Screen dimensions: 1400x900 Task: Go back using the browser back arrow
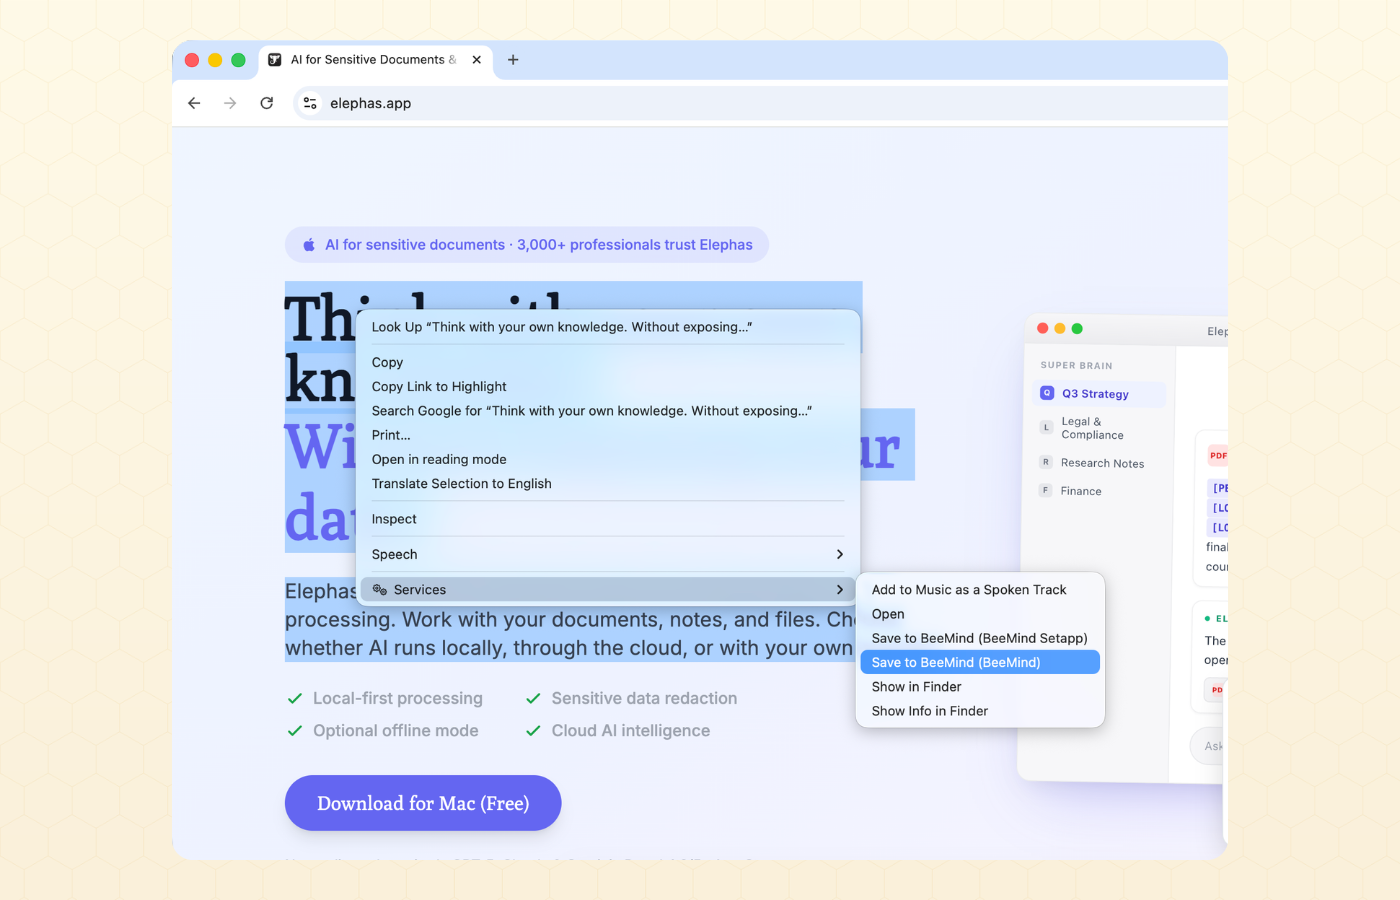pyautogui.click(x=194, y=103)
